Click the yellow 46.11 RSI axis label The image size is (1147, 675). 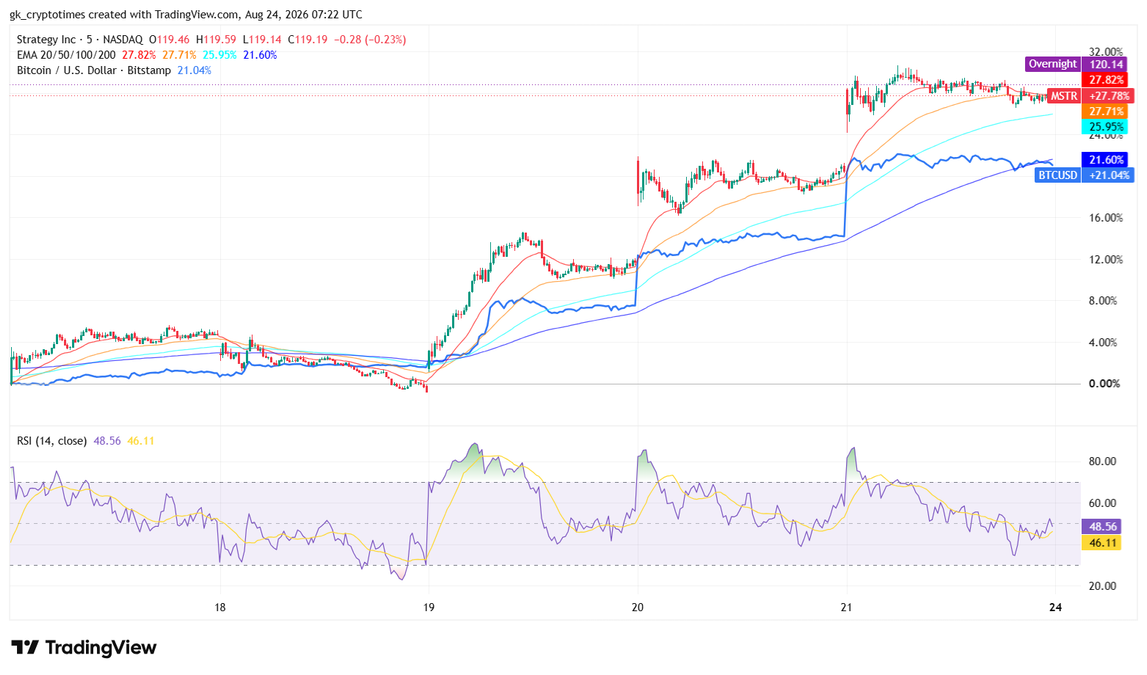(1103, 543)
